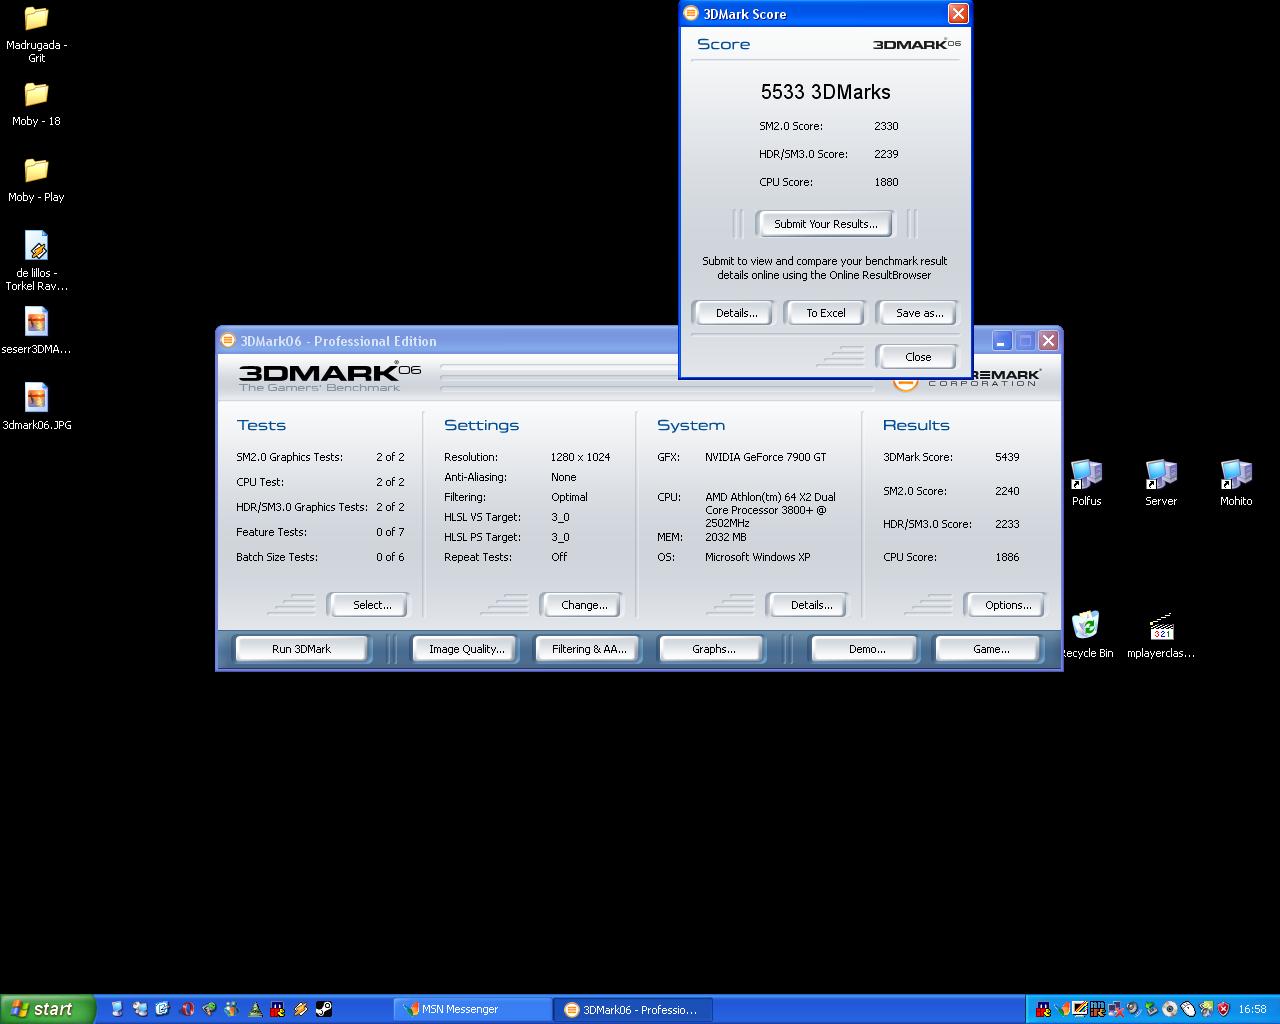Click the mouse tray icon
1280x1024 pixels.
[1188, 1009]
